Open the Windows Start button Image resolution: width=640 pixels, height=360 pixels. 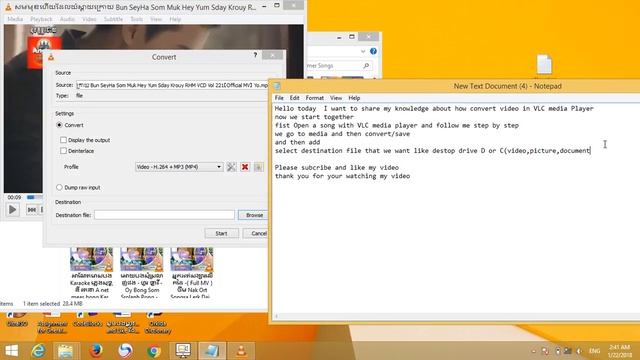pos(11,351)
